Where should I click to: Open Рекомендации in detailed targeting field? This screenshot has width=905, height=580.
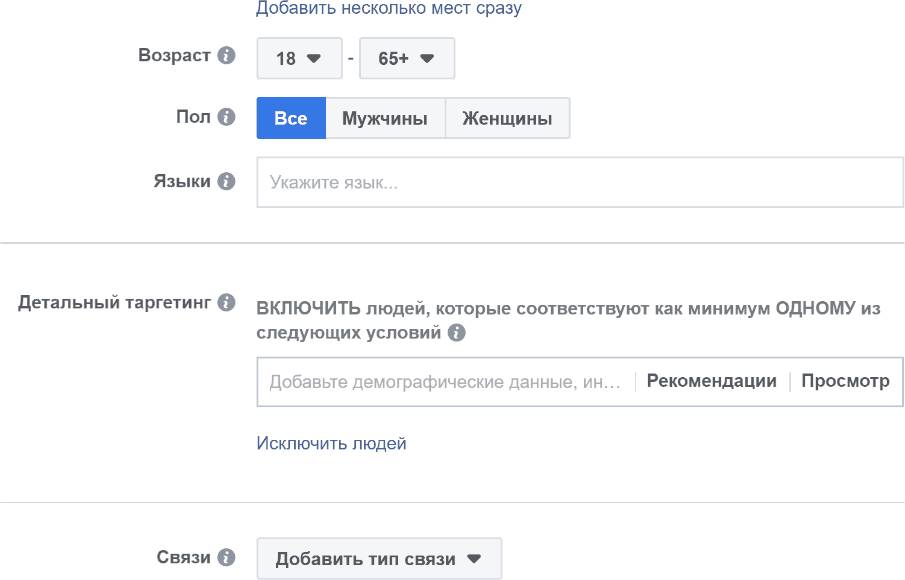coord(711,381)
